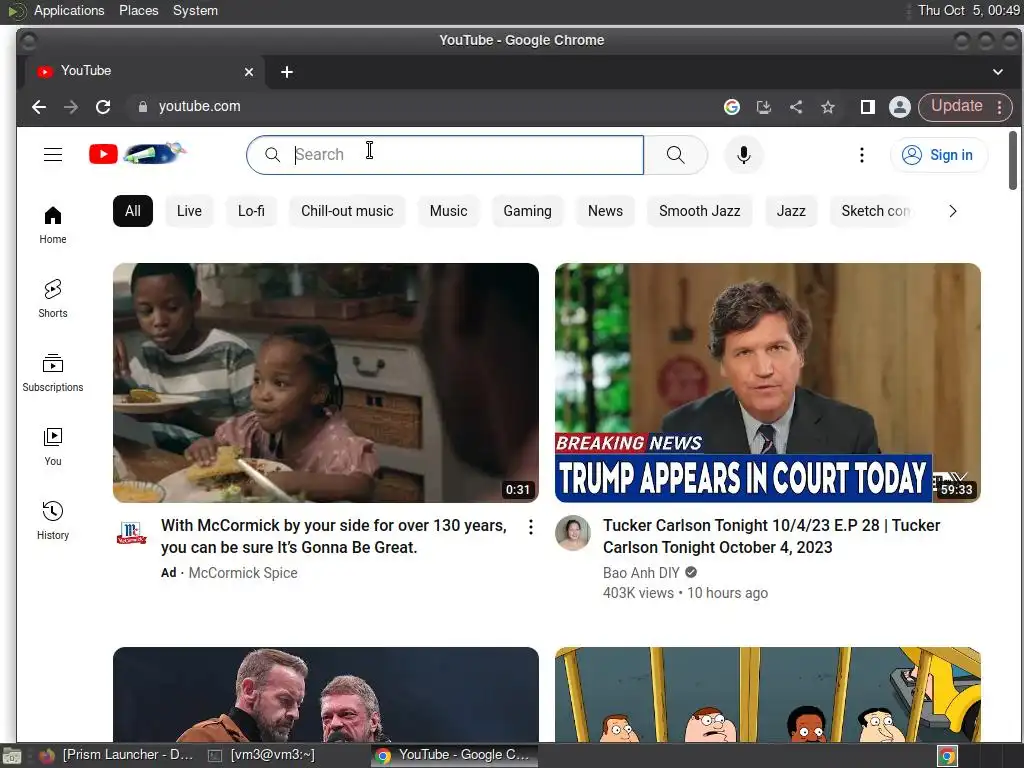Open the wrestlers video thumbnail
1024x768 pixels.
point(326,694)
